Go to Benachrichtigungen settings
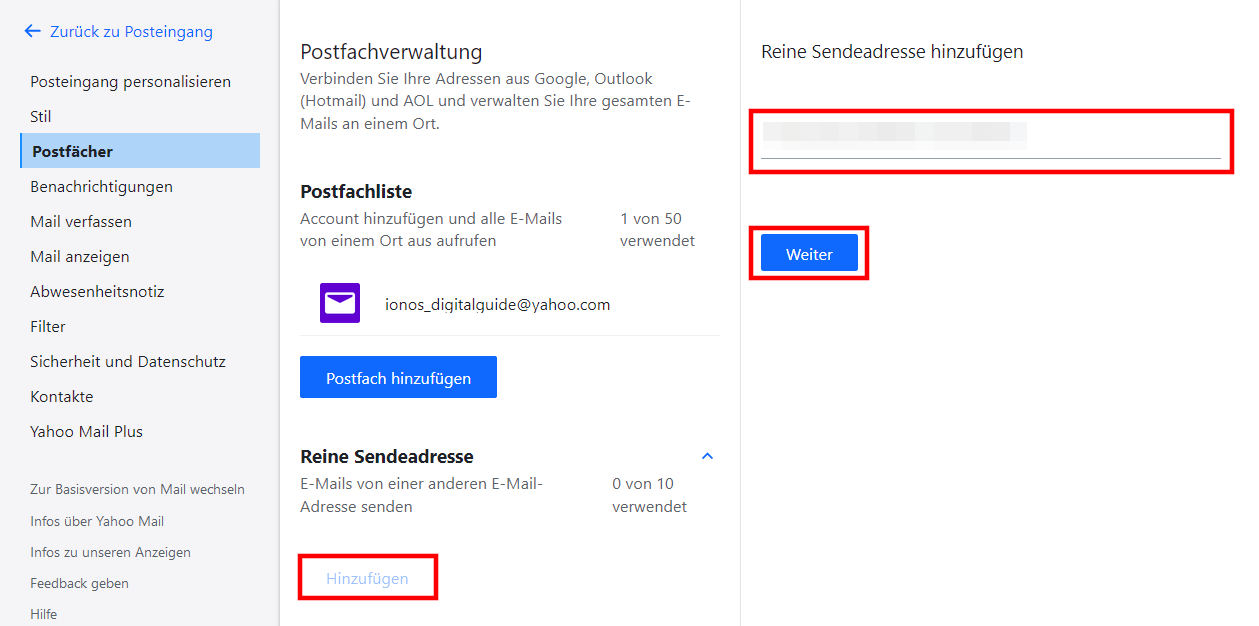Viewport: 1259px width, 626px height. (x=102, y=187)
